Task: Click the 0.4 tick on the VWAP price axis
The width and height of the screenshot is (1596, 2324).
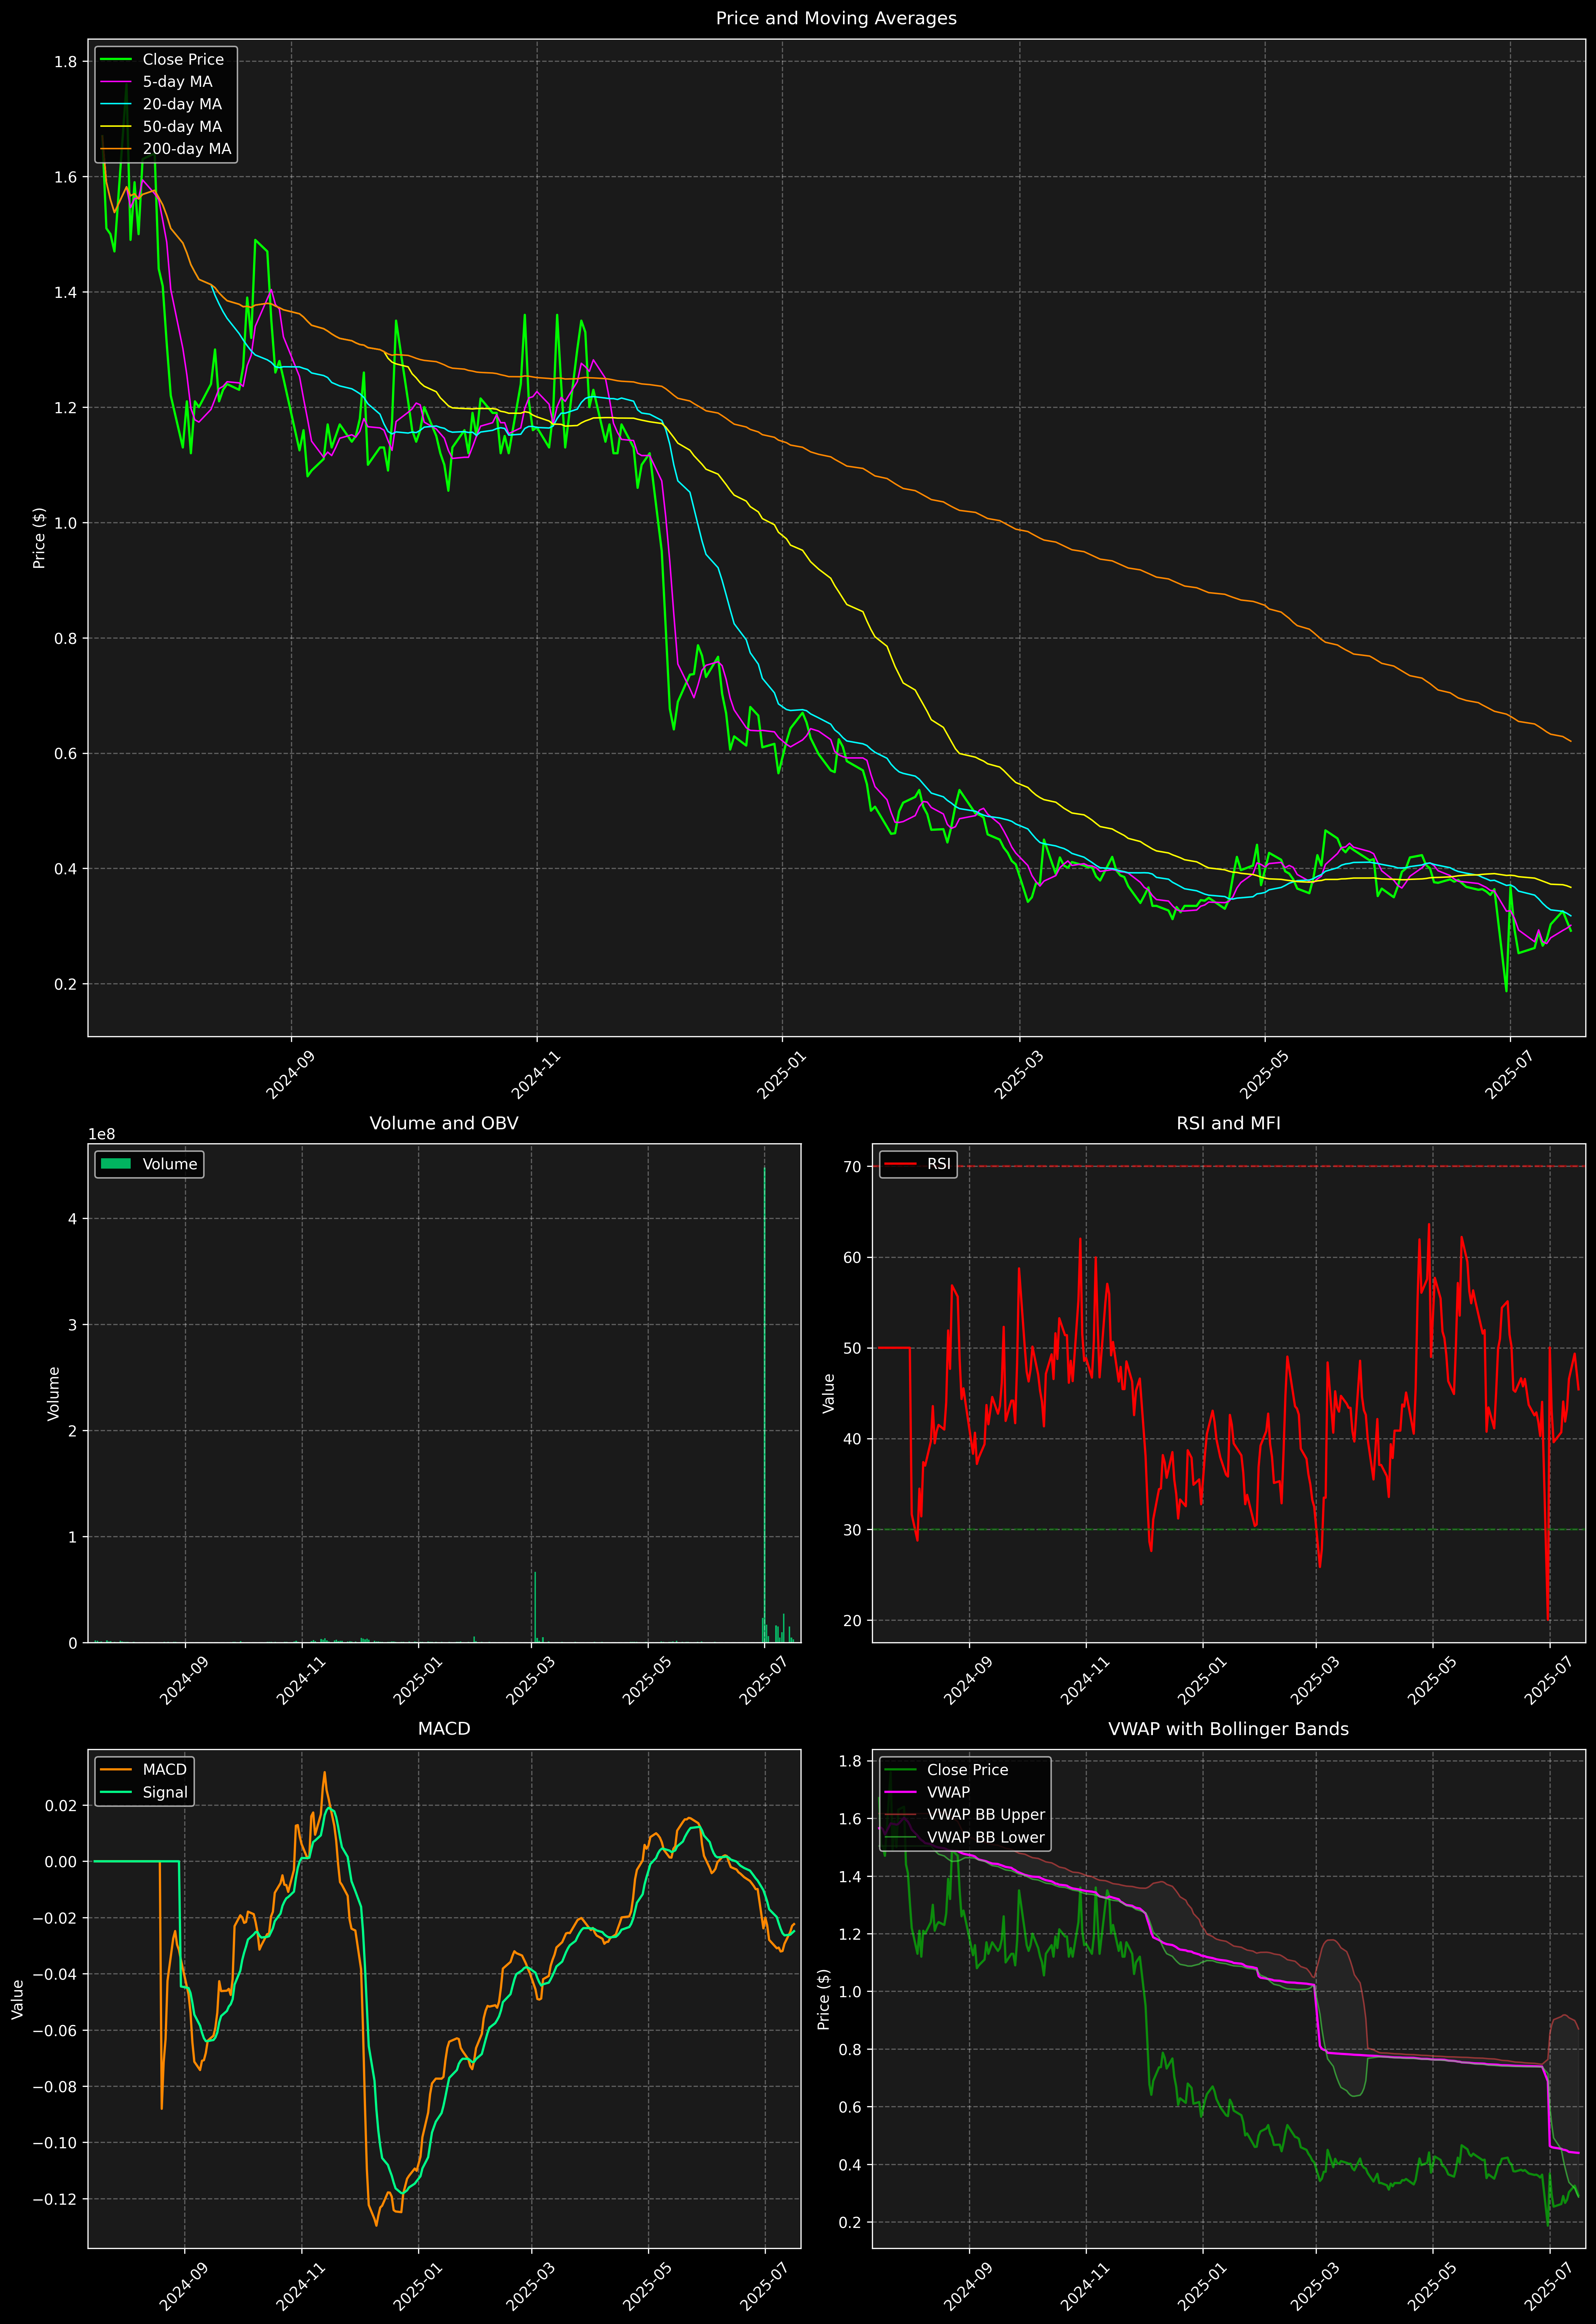Action: coord(850,2165)
